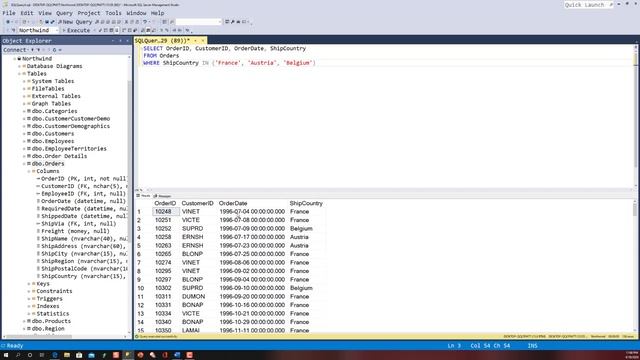Screen dimensions: 640x360
Task: Expand the Indexes folder
Action: click(x=29, y=306)
